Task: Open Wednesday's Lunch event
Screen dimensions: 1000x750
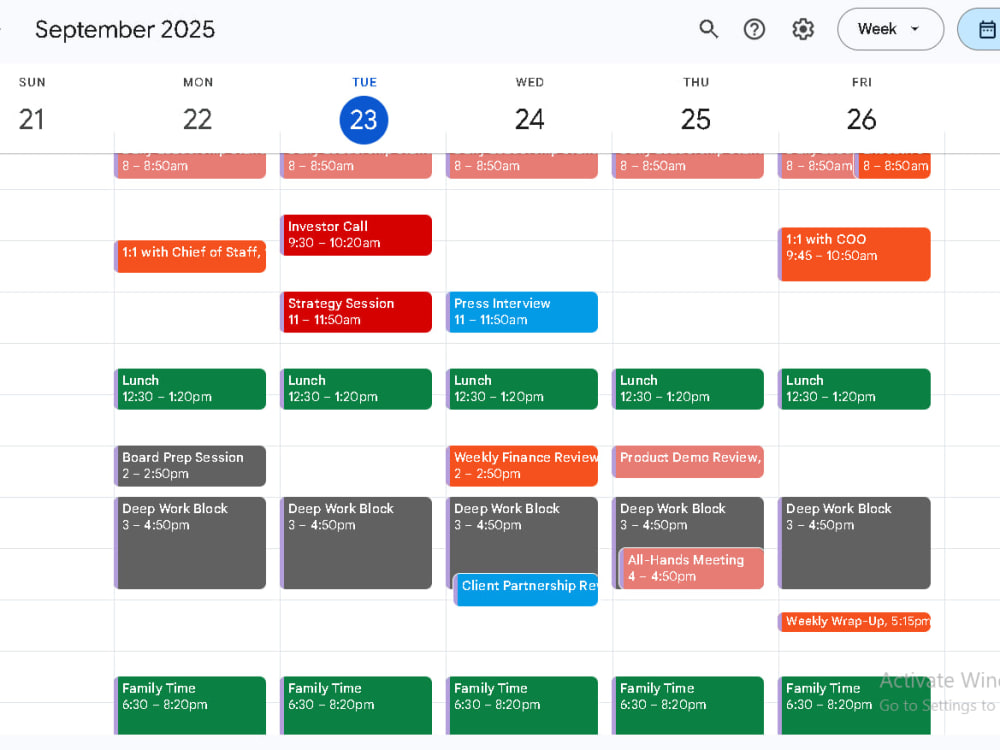Action: click(x=522, y=388)
